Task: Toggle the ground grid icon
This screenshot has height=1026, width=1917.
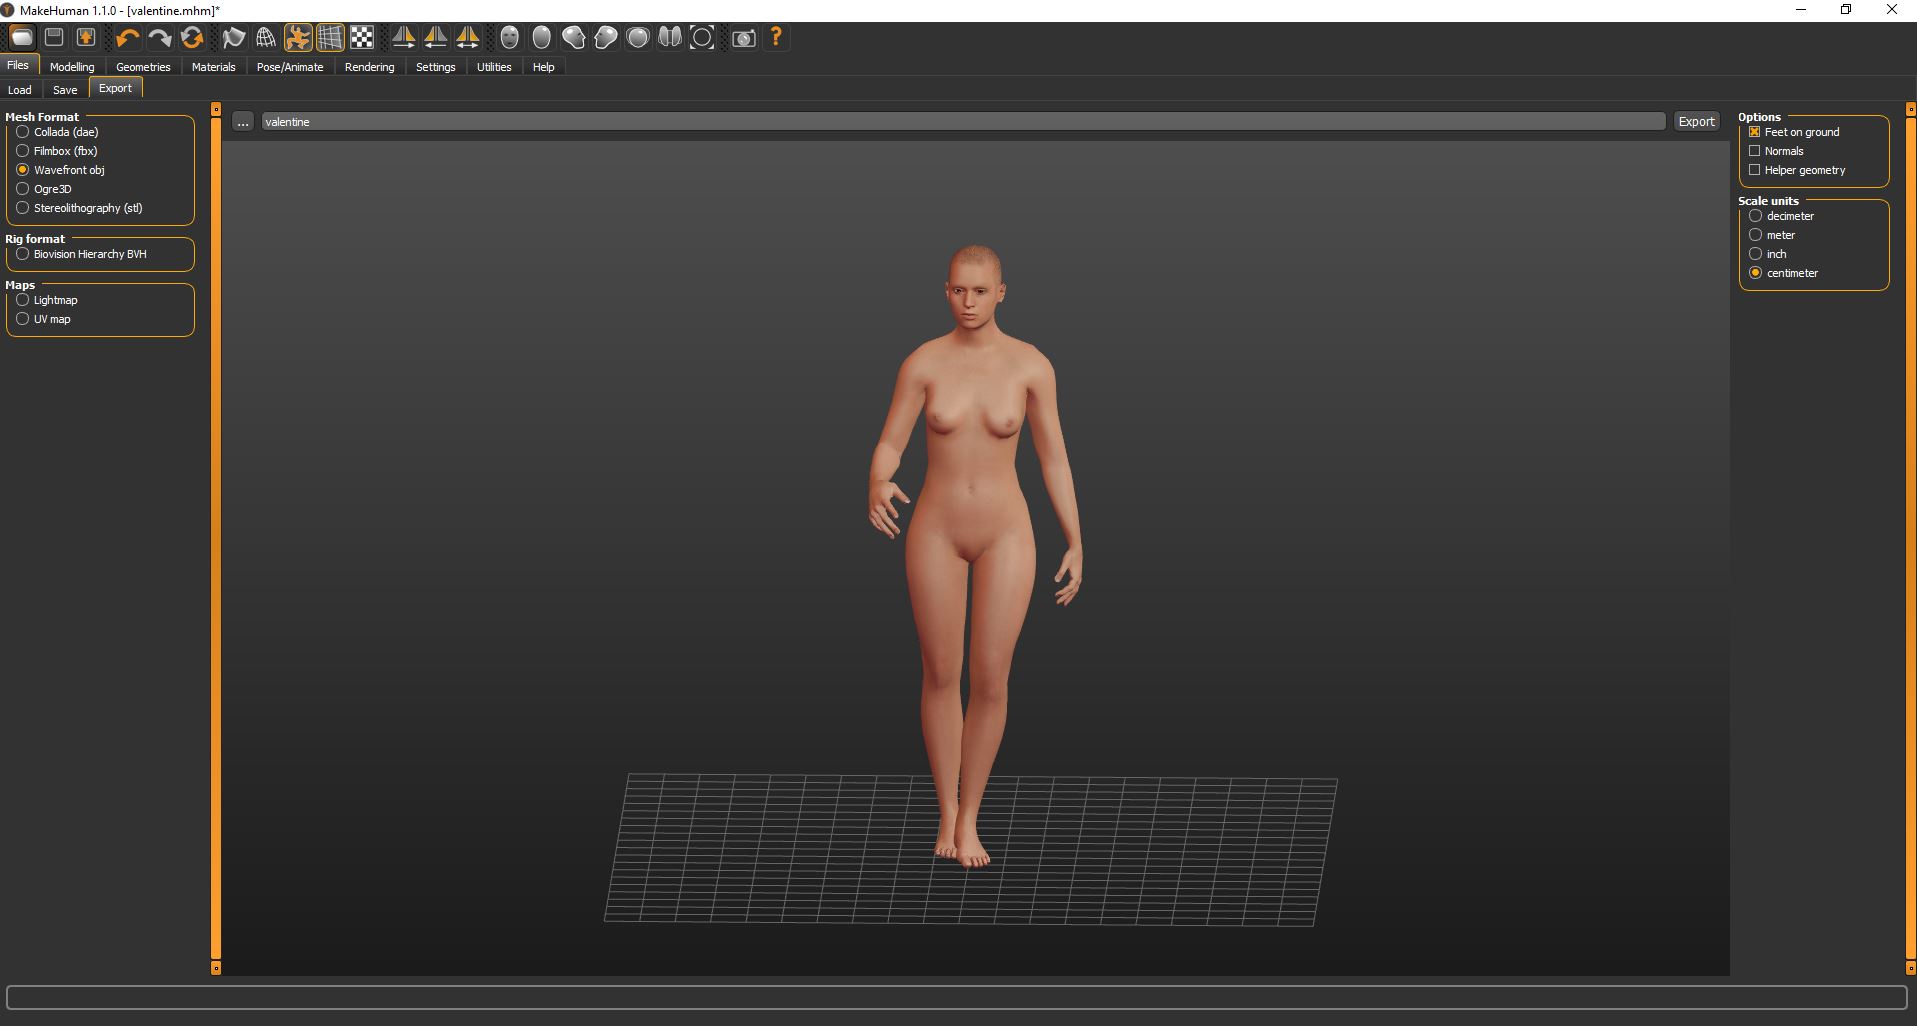Action: click(x=330, y=38)
